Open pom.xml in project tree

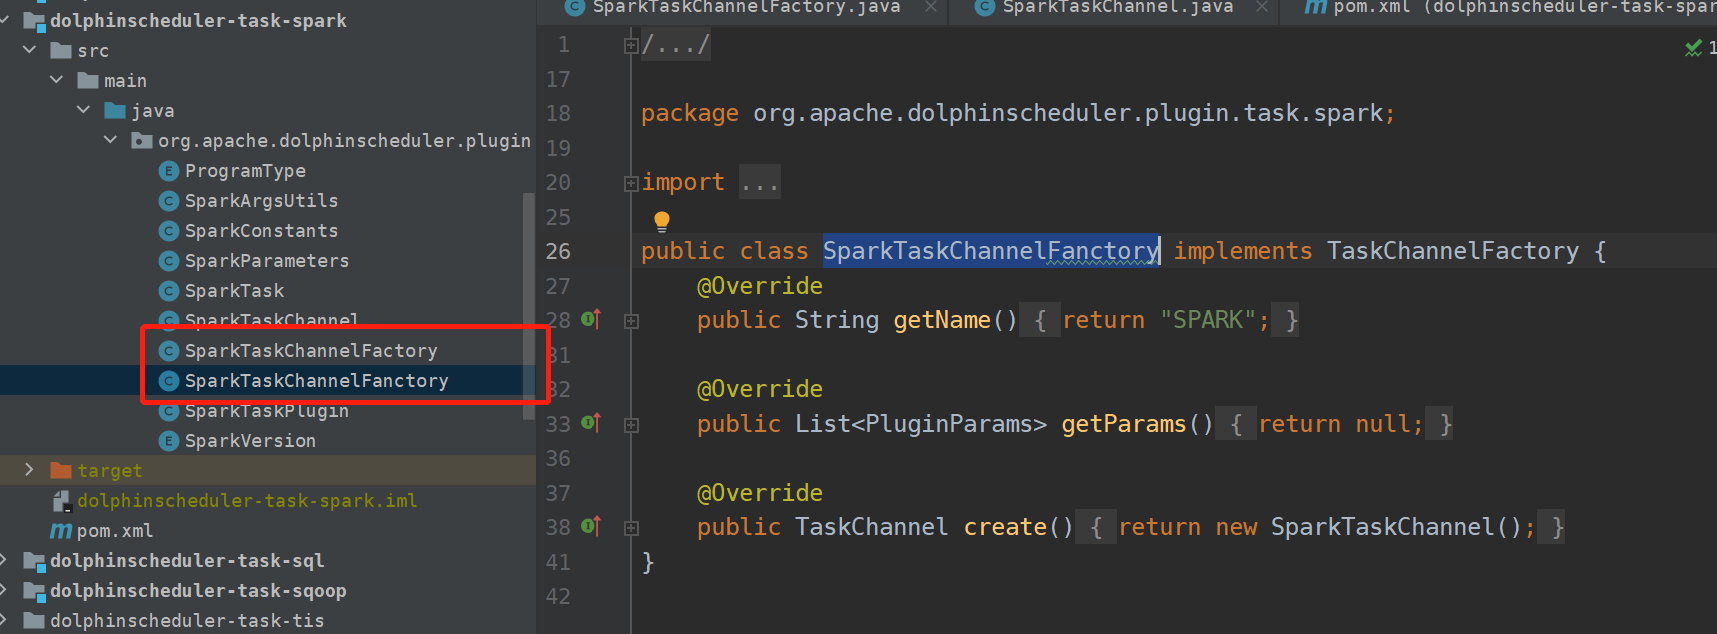point(115,531)
